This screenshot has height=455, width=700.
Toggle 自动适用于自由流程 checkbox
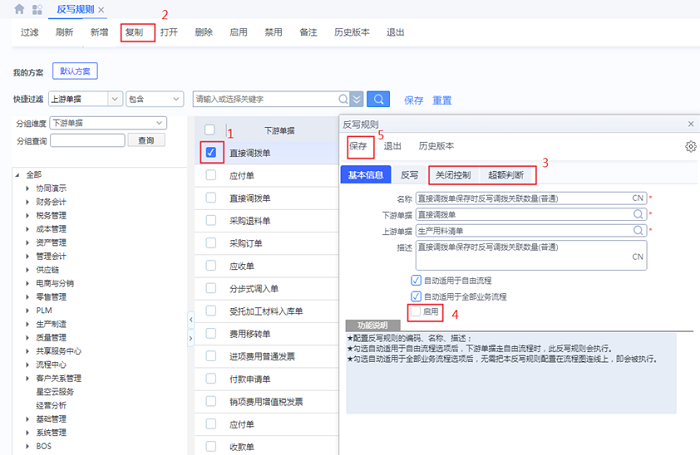tap(416, 281)
